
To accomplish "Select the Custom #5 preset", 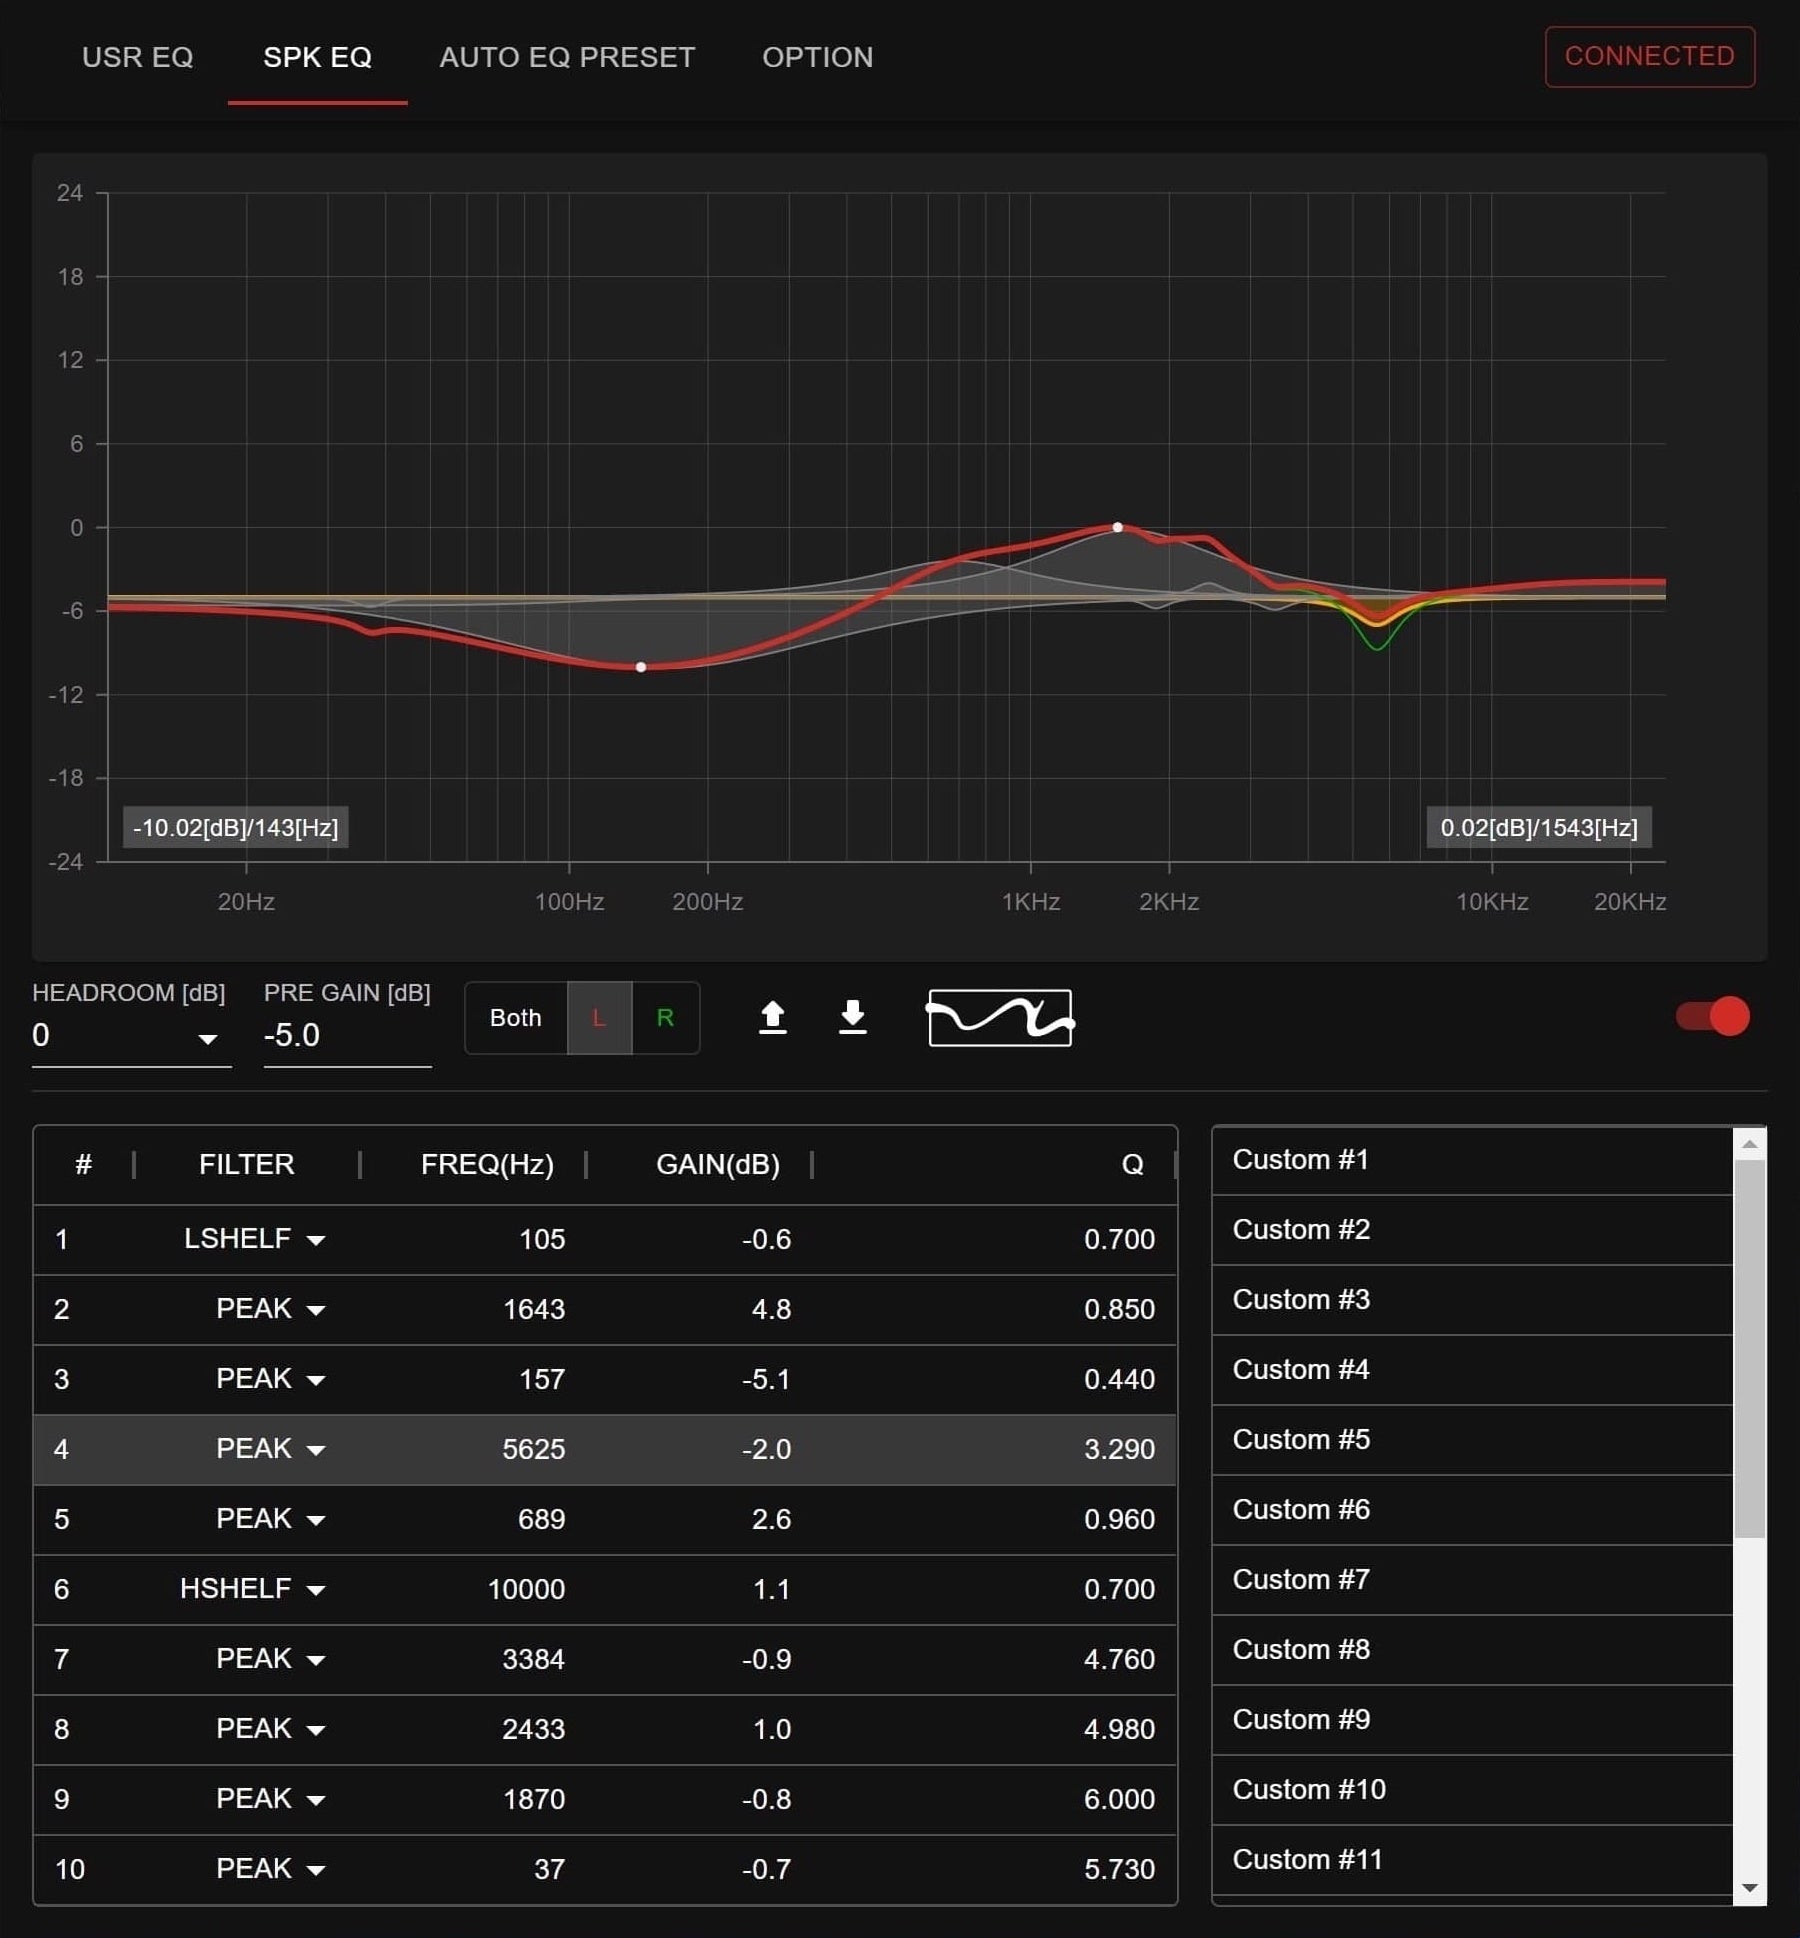I will point(1472,1440).
